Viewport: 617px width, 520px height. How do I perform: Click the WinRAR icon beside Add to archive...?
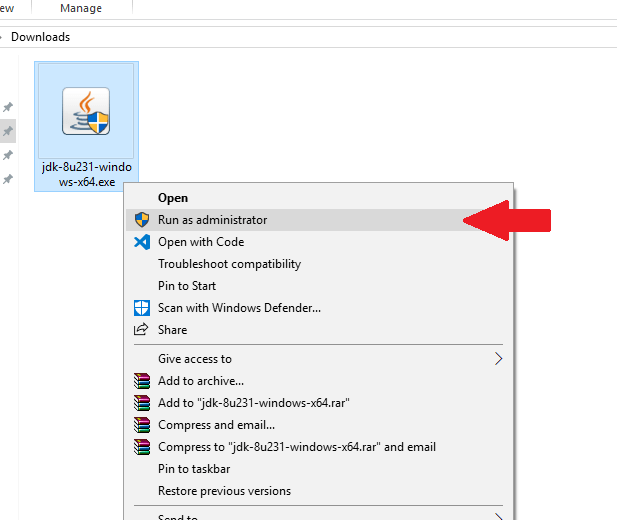click(x=142, y=381)
